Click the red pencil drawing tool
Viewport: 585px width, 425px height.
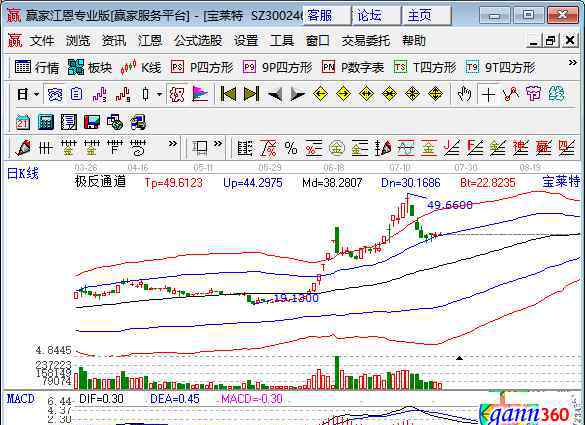click(x=23, y=148)
